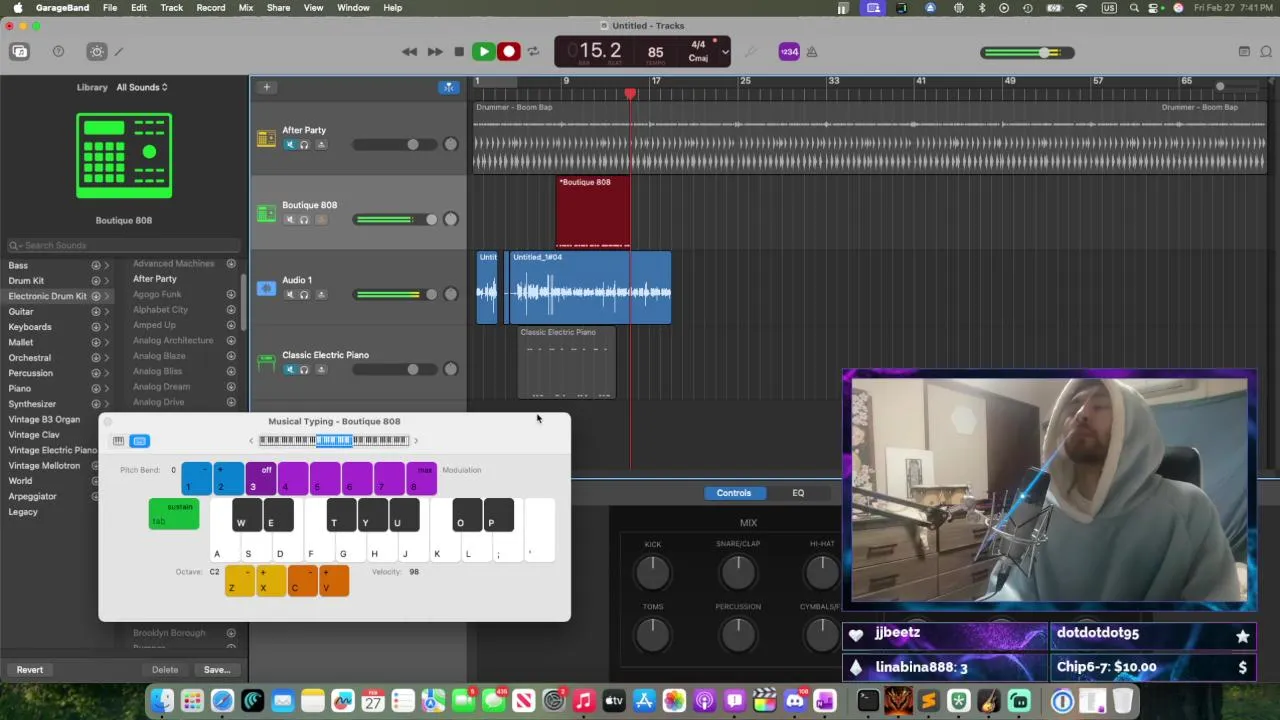Open the Editors pencil icon
This screenshot has height=720, width=1280.
(118, 52)
